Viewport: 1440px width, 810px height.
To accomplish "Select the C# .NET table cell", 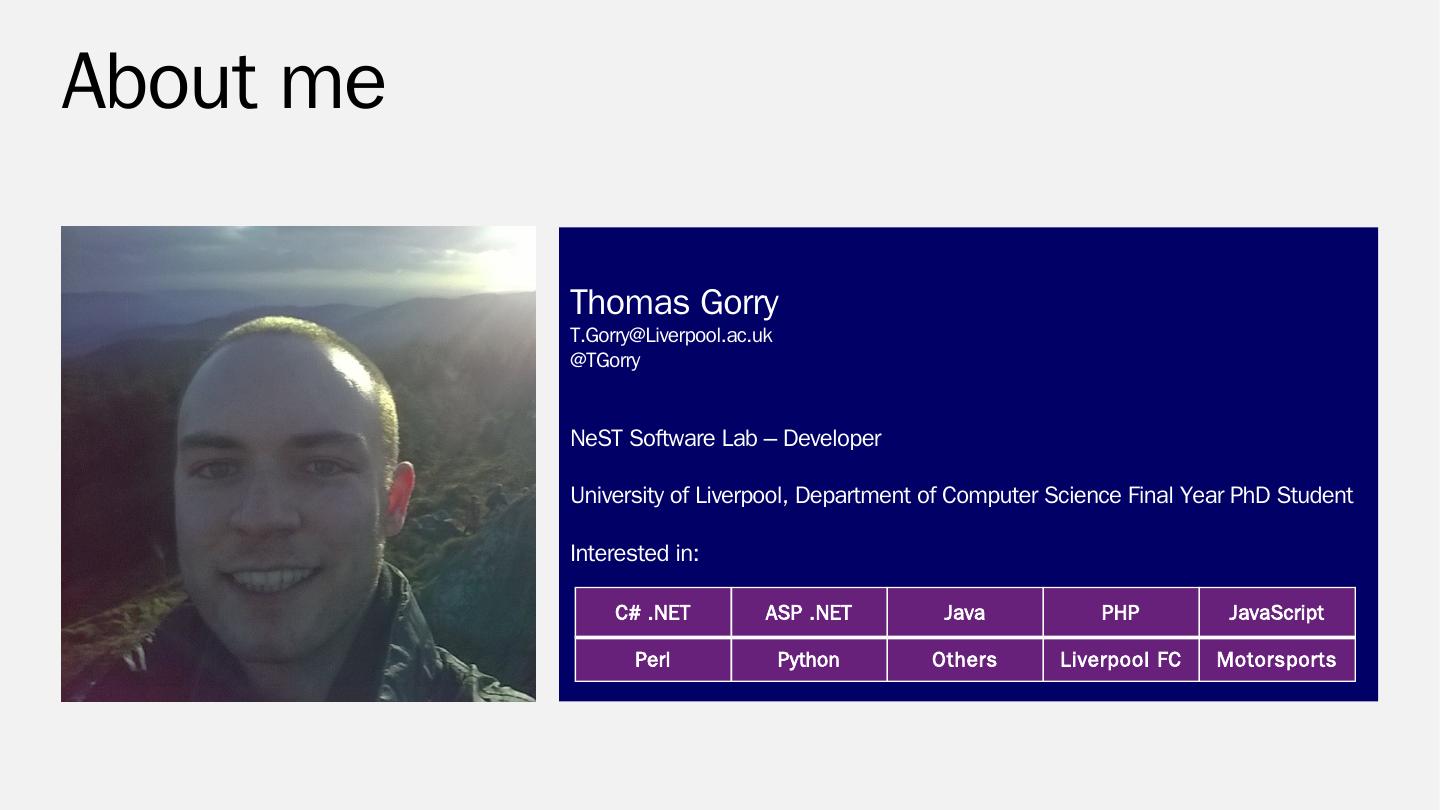I will point(653,613).
